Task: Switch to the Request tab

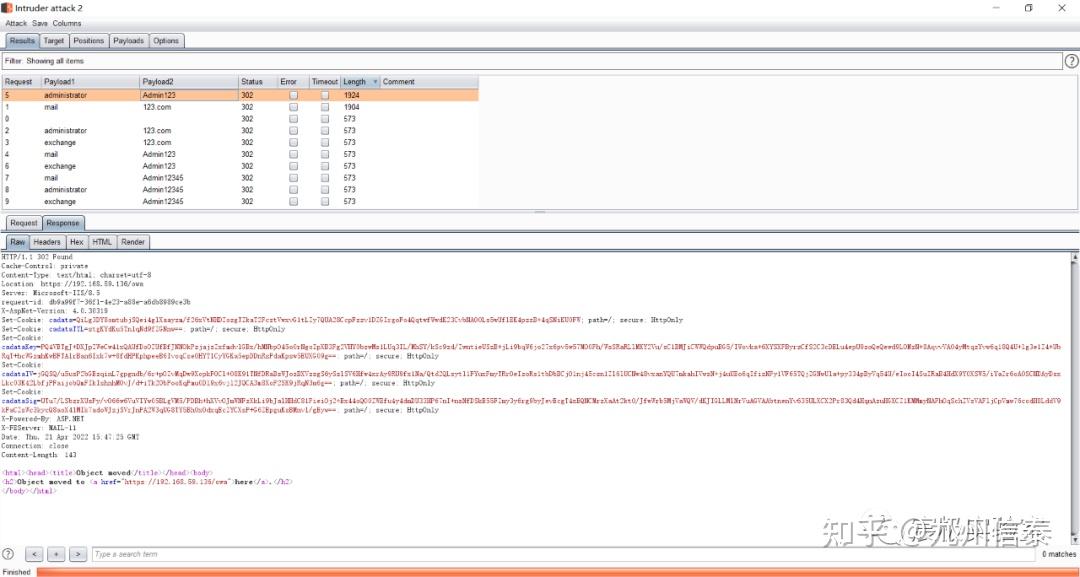Action: pyautogui.click(x=23, y=223)
